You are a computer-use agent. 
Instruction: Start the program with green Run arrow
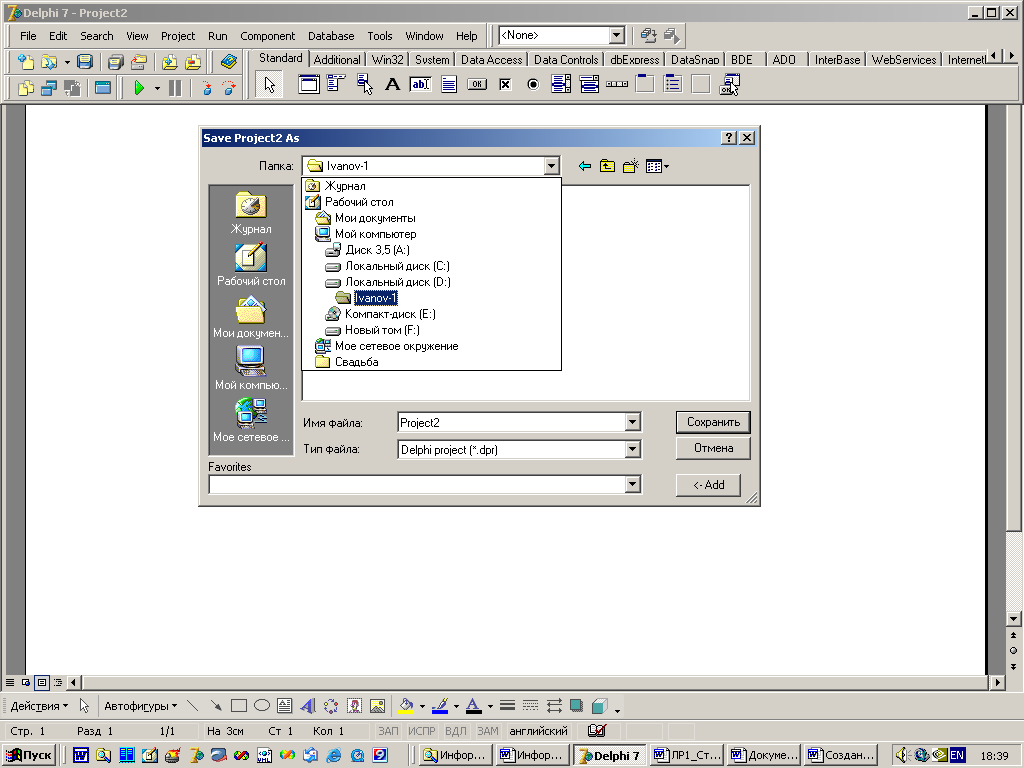(138, 88)
